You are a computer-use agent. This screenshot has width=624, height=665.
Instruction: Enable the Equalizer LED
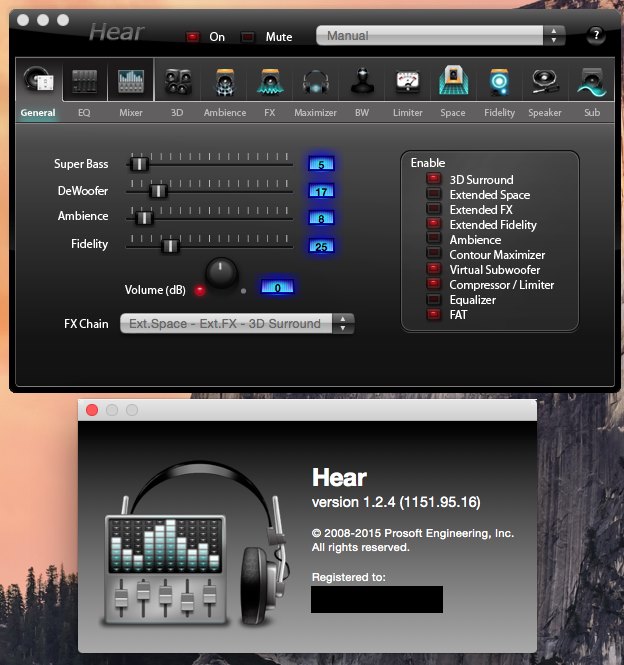click(434, 299)
